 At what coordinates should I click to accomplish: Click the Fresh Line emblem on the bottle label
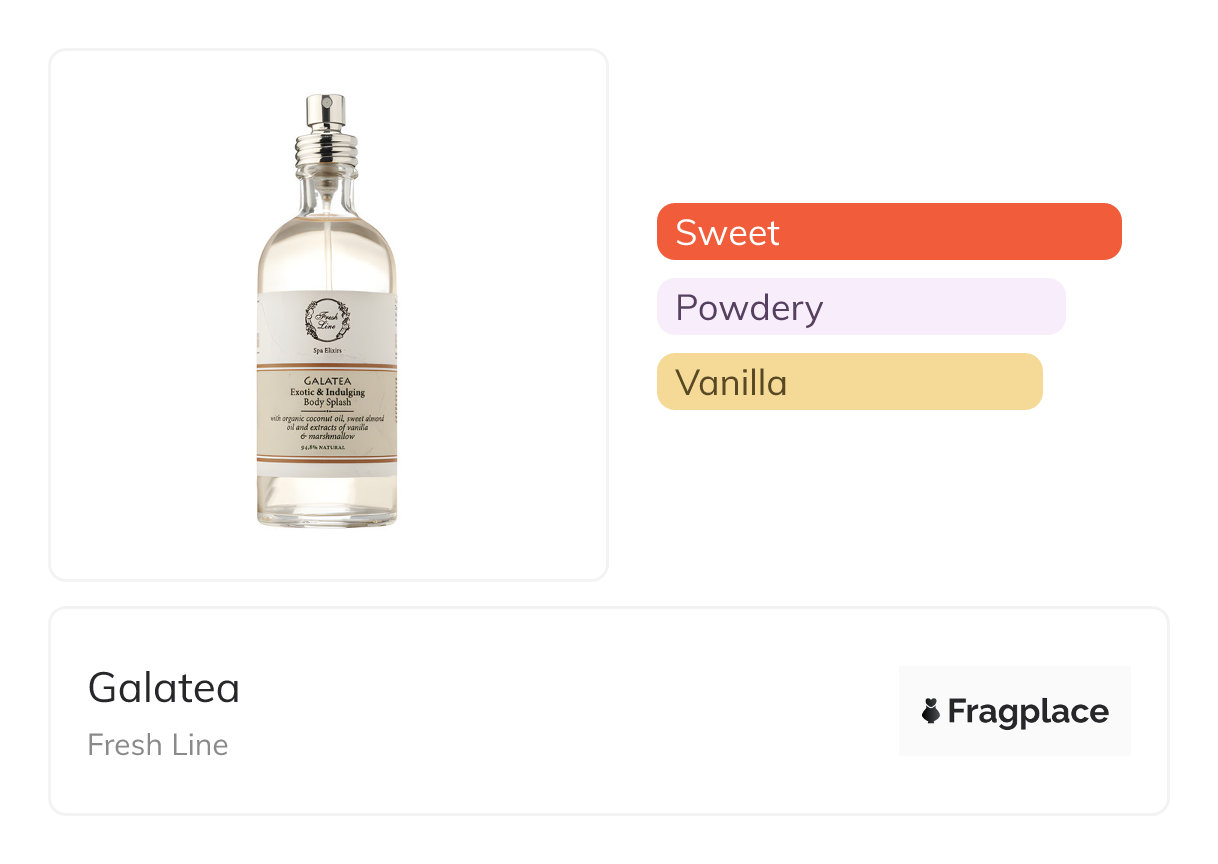(x=327, y=320)
